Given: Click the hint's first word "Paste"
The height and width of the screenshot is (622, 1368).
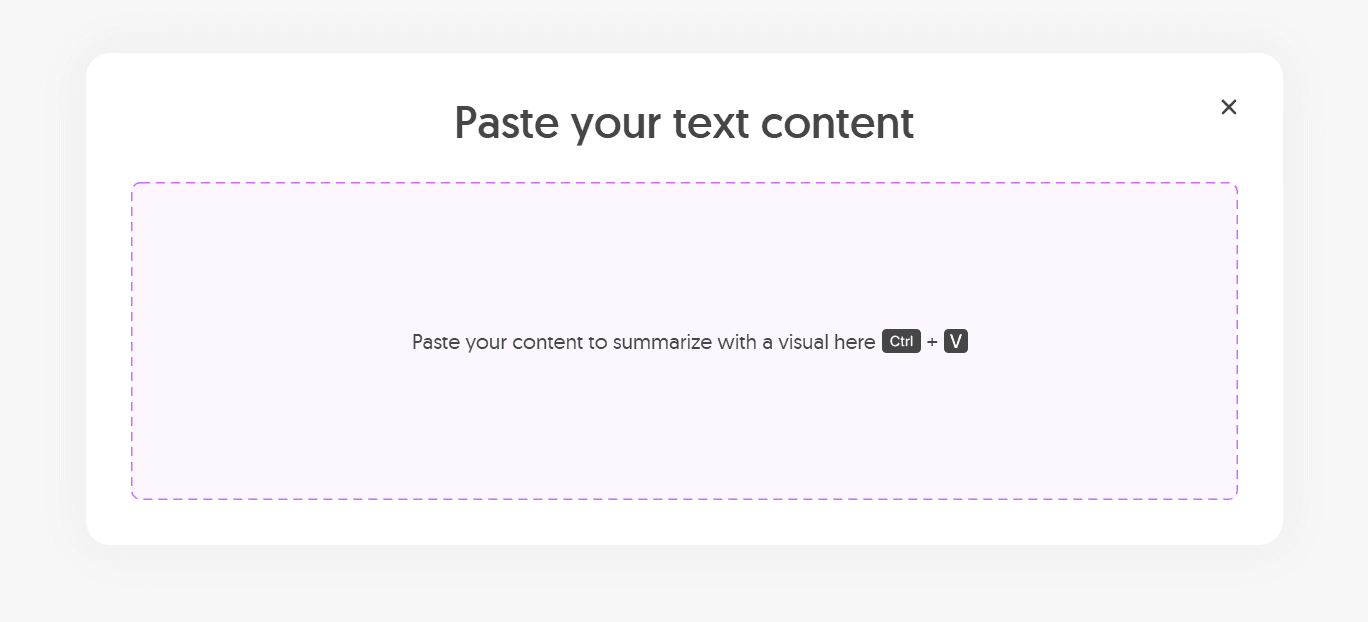Looking at the screenshot, I should [x=436, y=342].
